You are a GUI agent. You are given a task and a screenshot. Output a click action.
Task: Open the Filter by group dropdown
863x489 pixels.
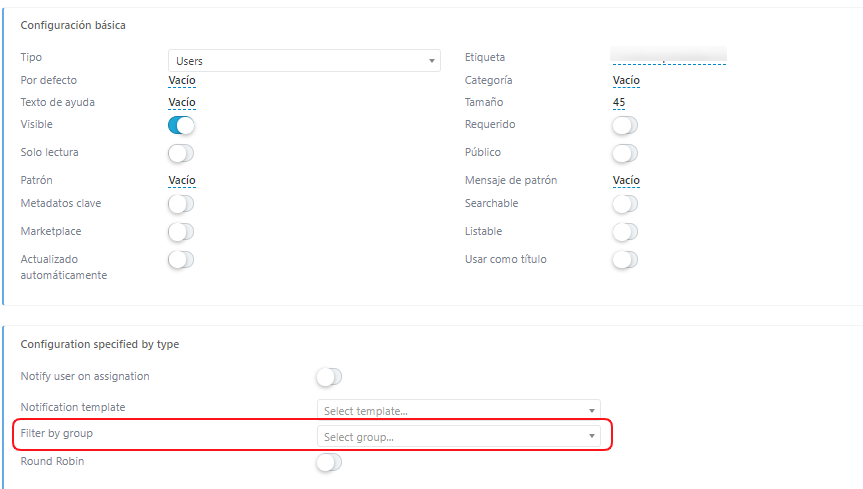coord(458,436)
